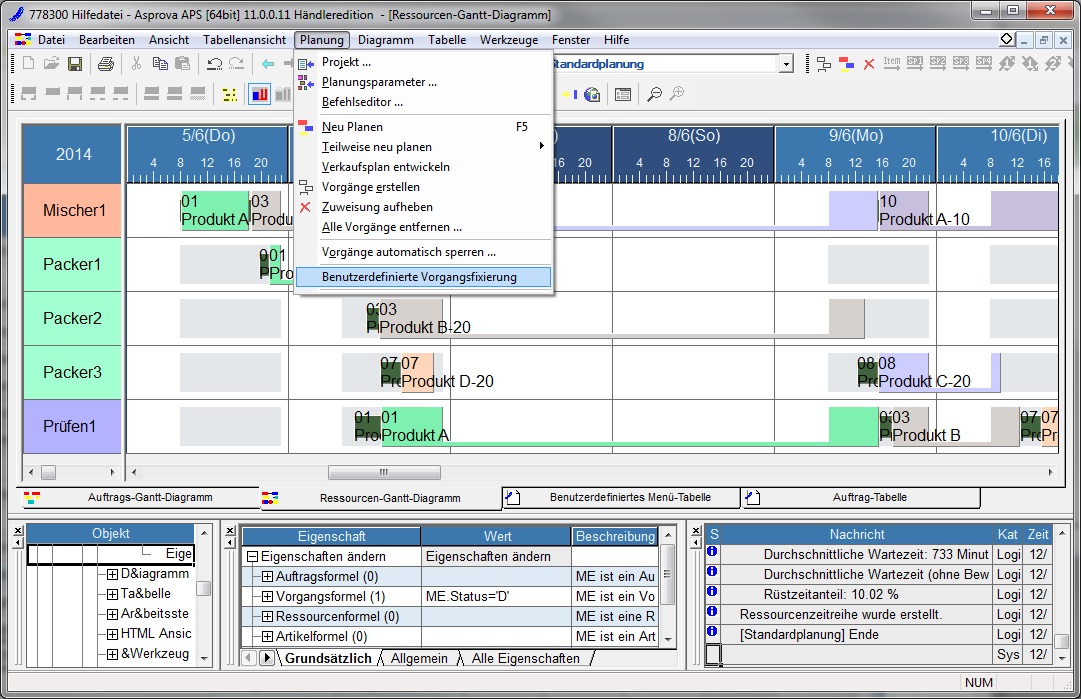1081x699 pixels.
Task: Click the red X unassign icon in toolbar
Action: pos(868,64)
